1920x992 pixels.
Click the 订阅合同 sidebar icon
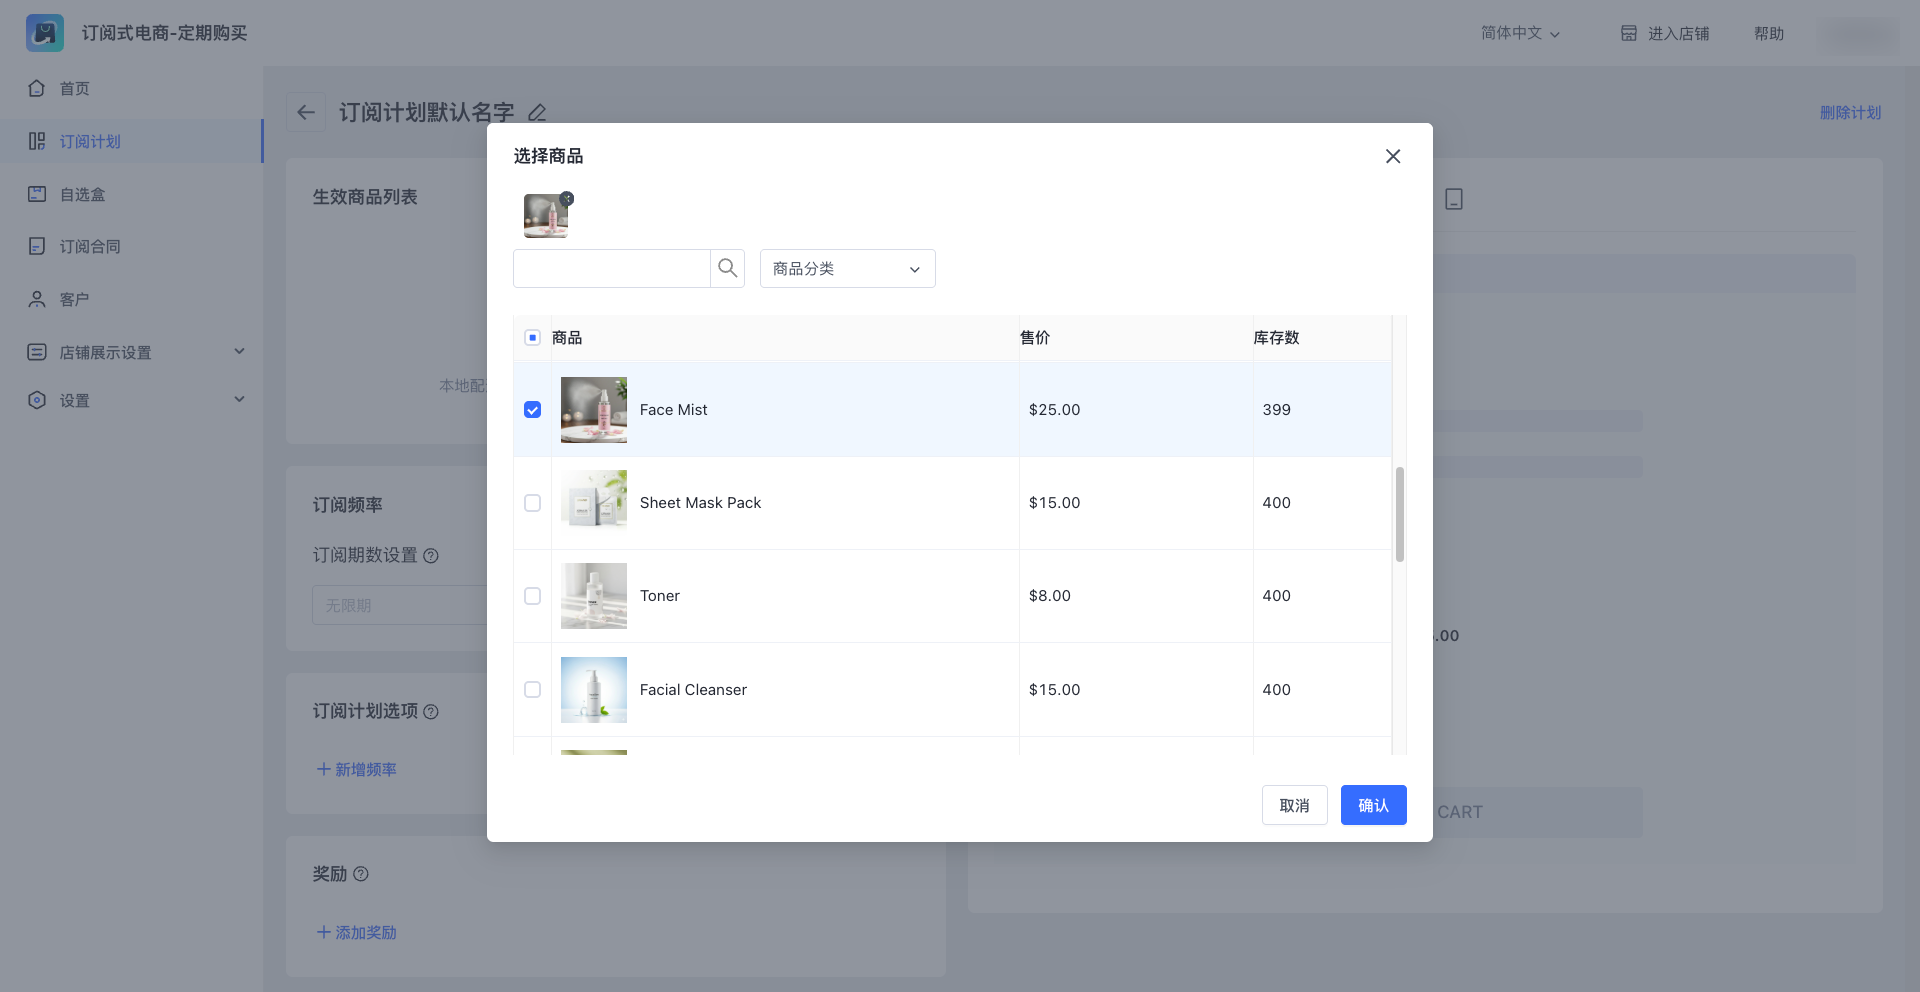tap(37, 246)
